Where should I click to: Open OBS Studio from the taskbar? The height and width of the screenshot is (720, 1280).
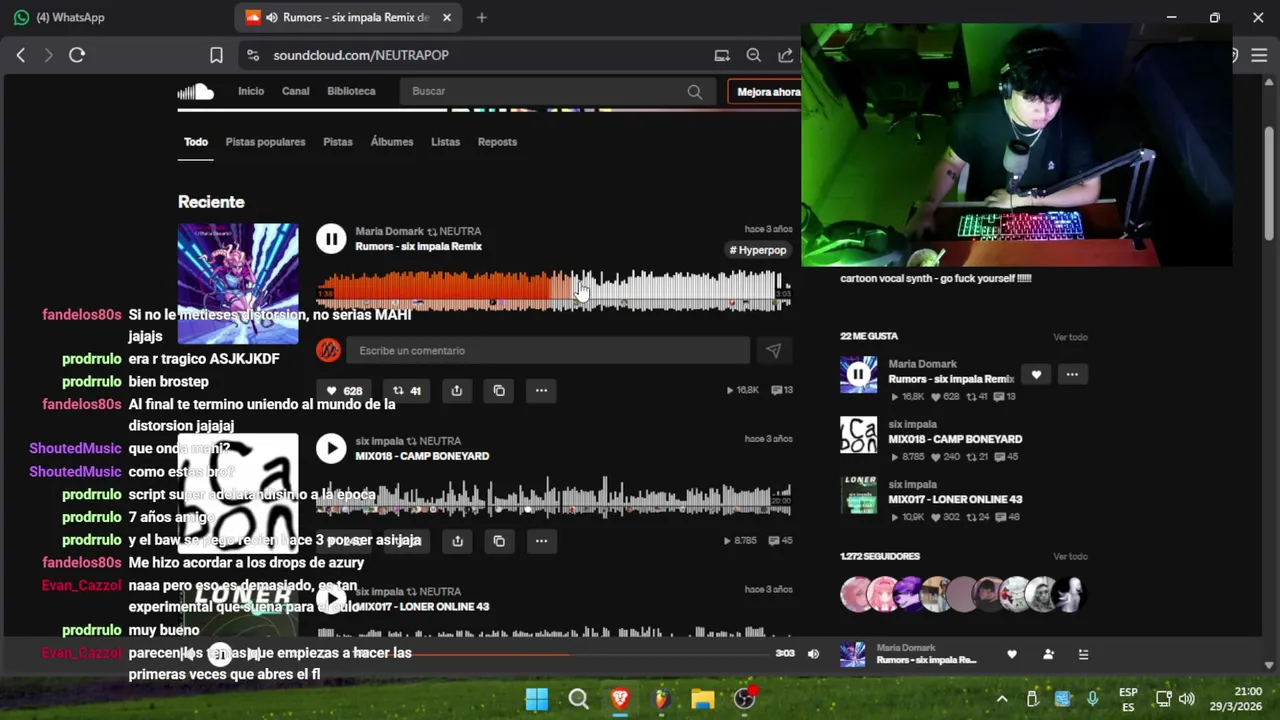tap(744, 699)
